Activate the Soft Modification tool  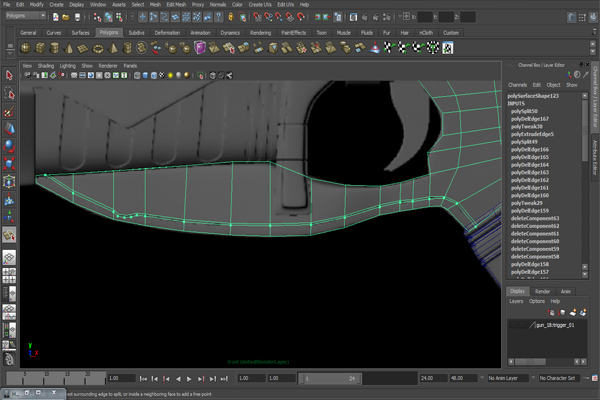(x=9, y=199)
